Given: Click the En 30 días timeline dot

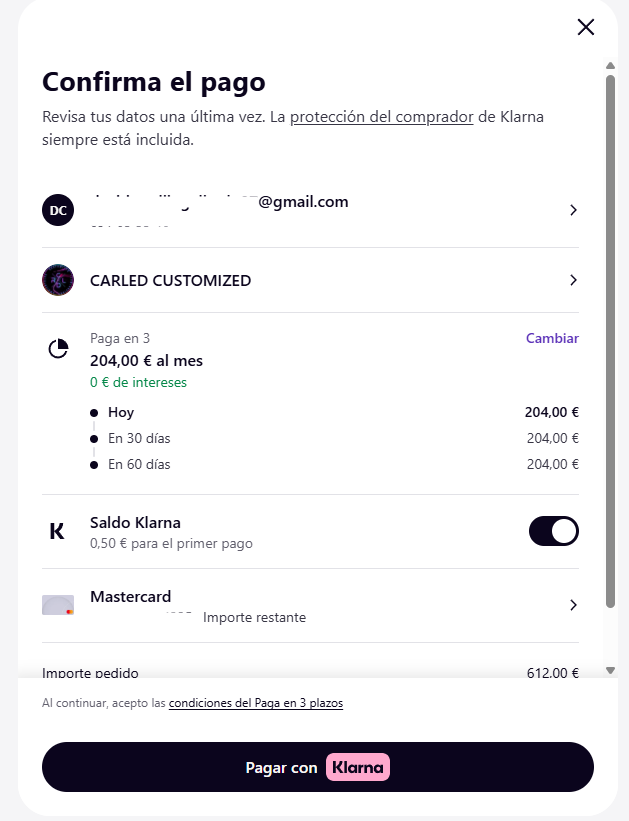Looking at the screenshot, I should (x=95, y=438).
